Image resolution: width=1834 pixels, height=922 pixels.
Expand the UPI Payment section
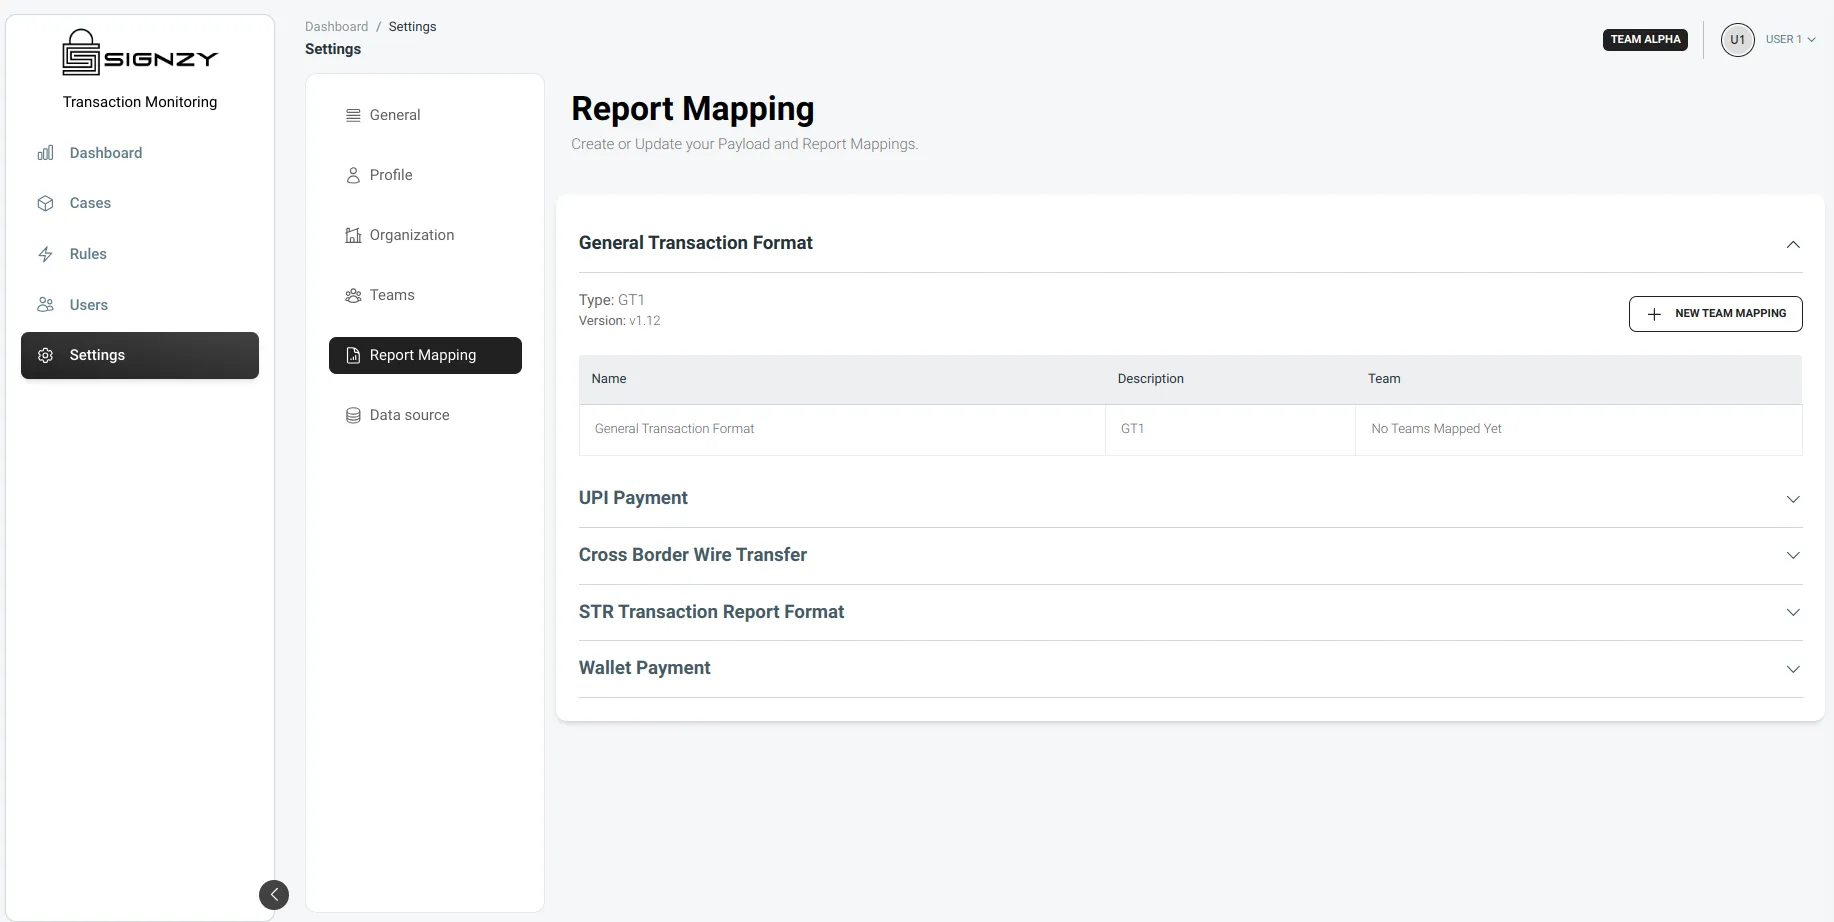pyautogui.click(x=1793, y=499)
